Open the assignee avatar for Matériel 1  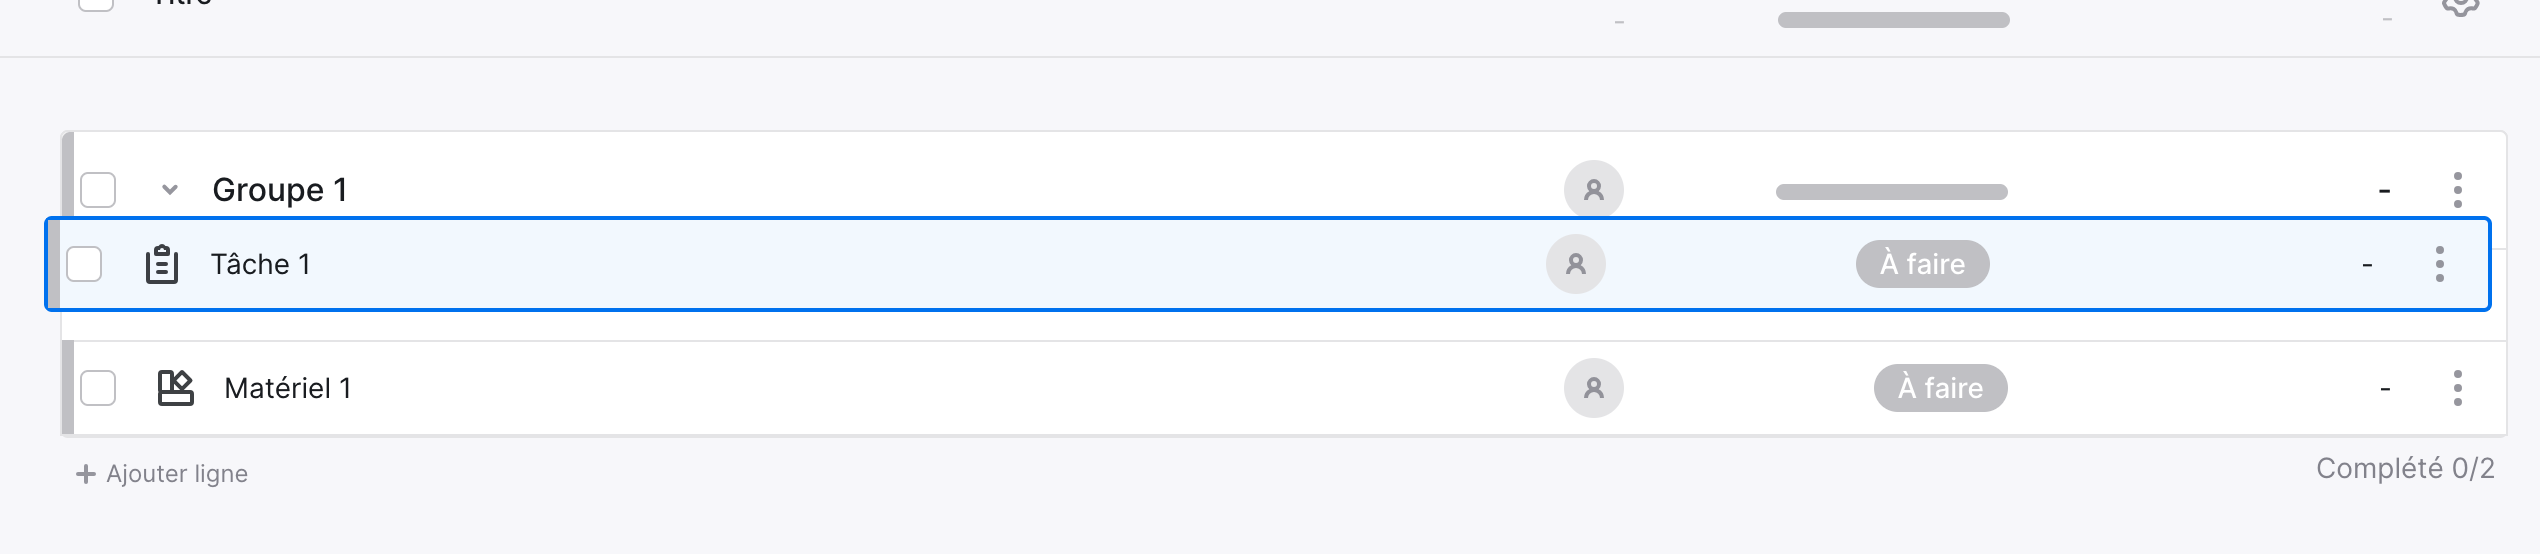point(1594,388)
